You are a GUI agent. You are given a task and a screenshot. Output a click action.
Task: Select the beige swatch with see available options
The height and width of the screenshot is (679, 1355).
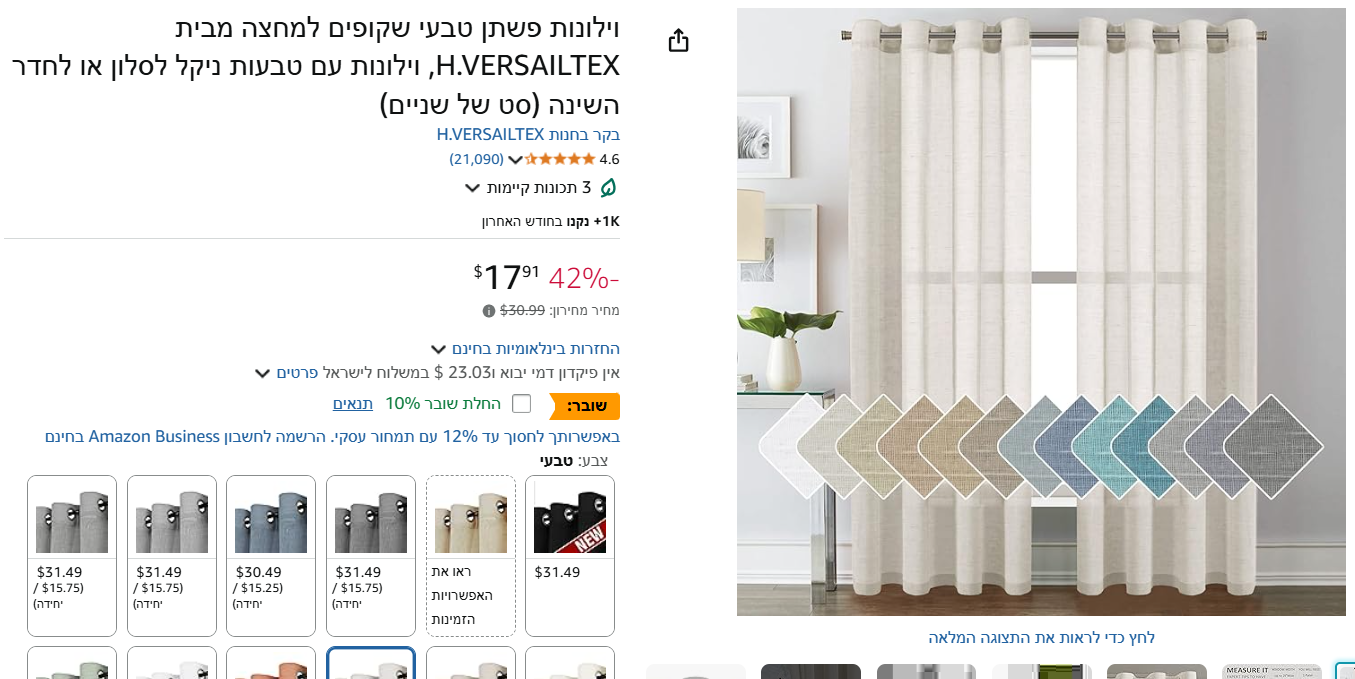471,555
